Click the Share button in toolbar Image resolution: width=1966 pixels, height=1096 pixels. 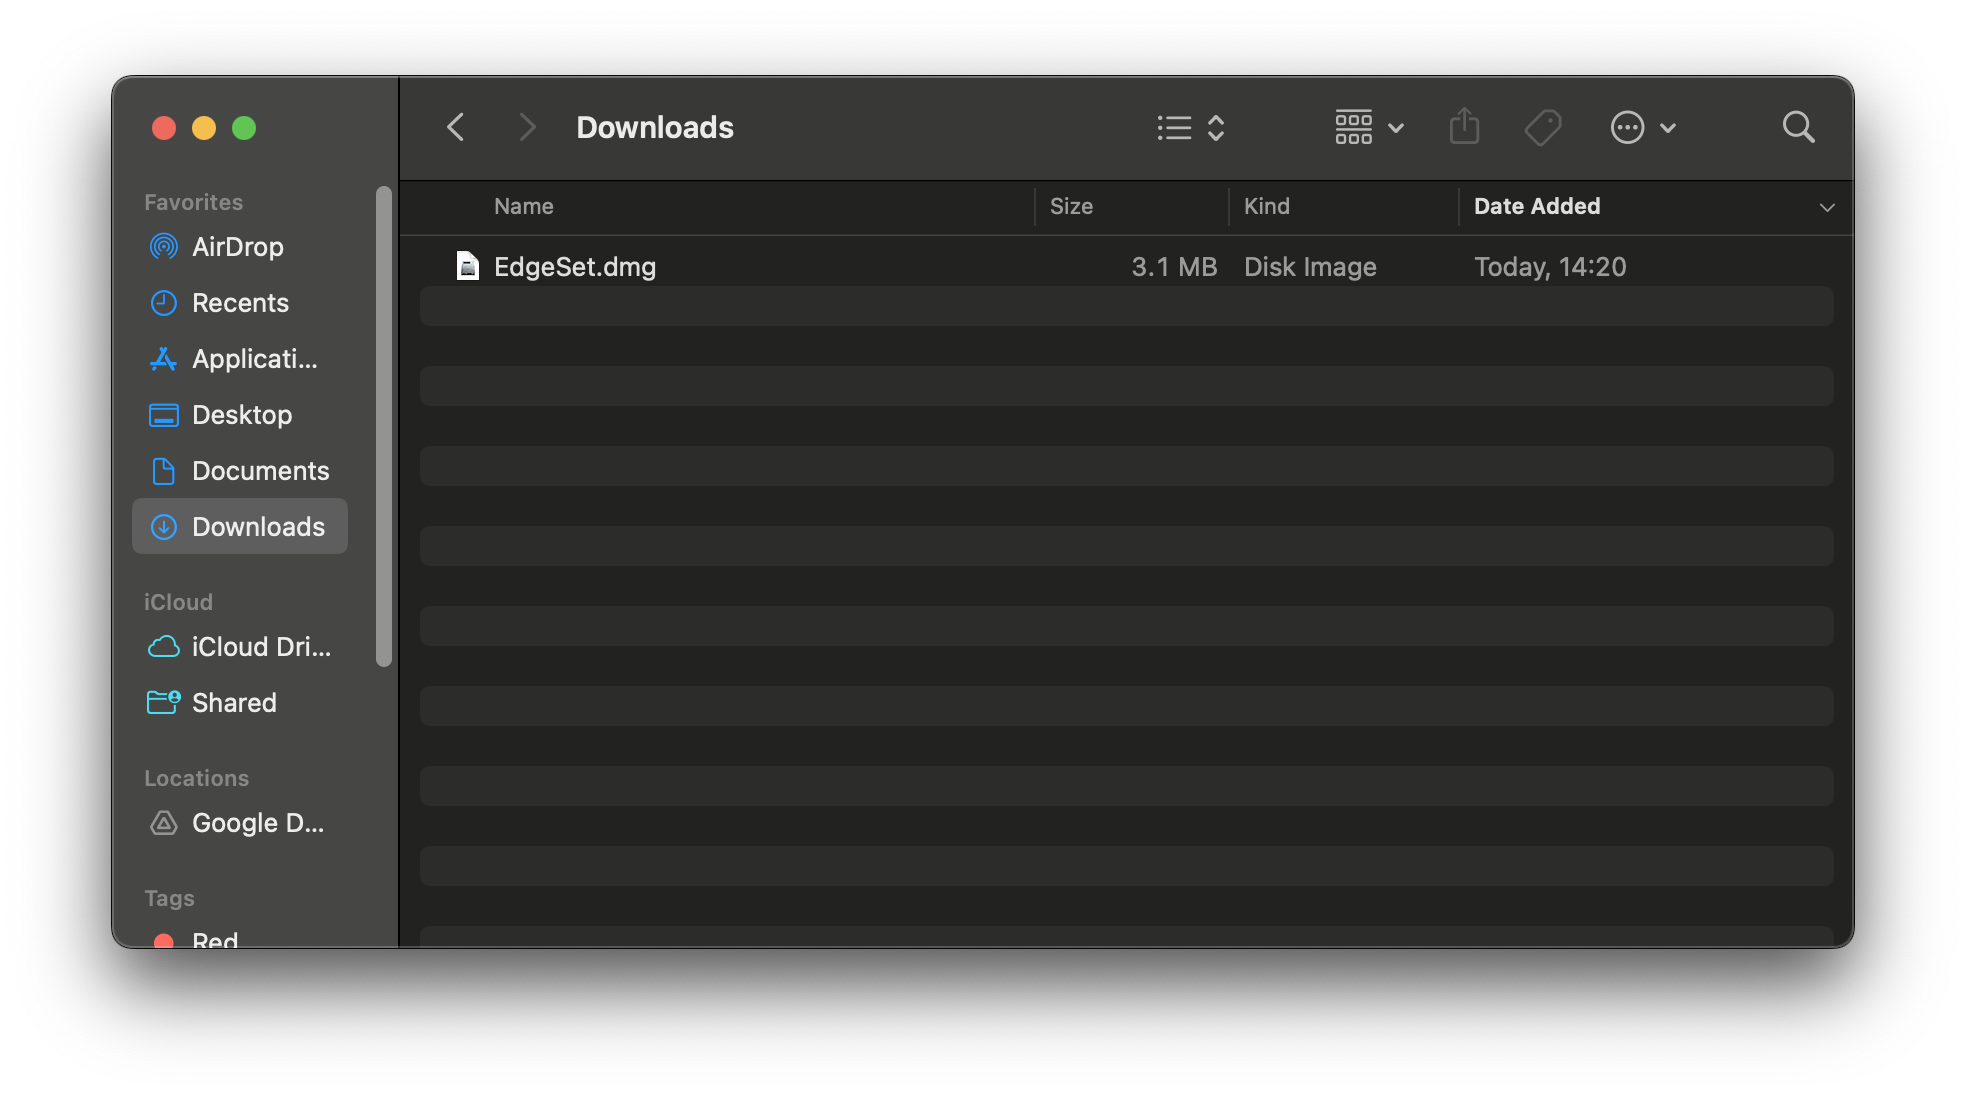[1464, 126]
